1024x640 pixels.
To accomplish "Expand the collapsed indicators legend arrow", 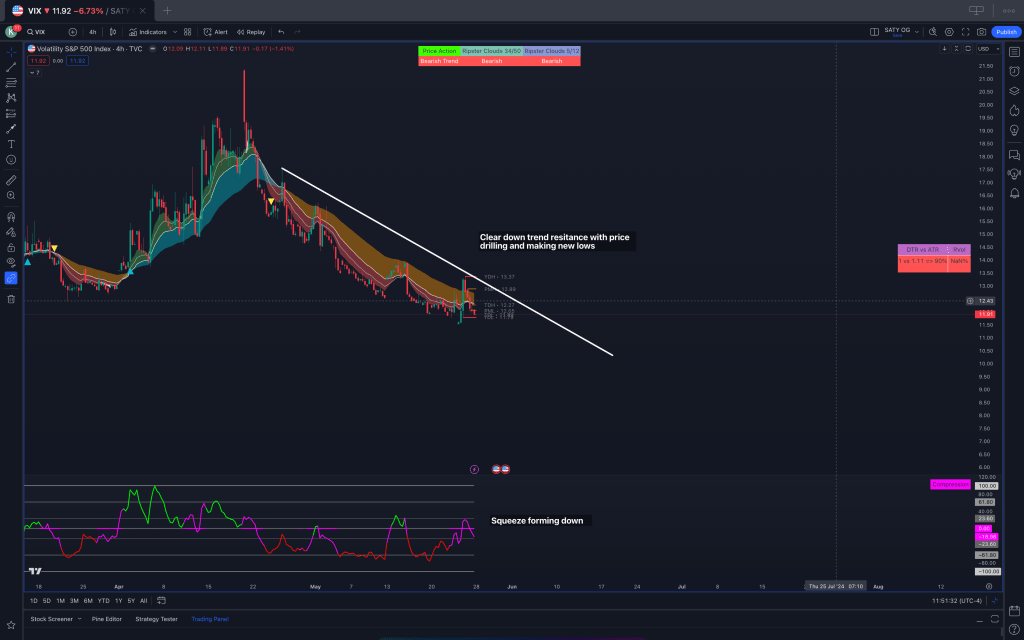I will coord(34,72).
